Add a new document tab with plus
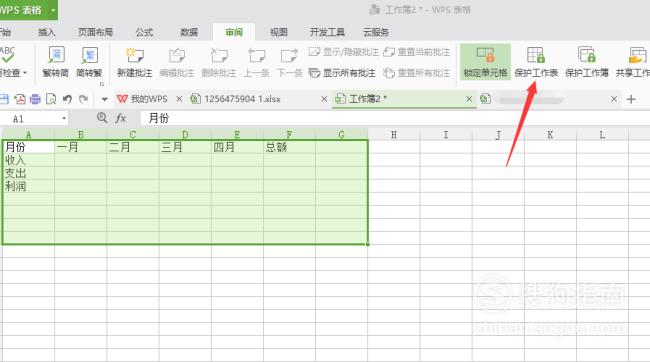Viewport: 650px width, 362px height. [631, 99]
